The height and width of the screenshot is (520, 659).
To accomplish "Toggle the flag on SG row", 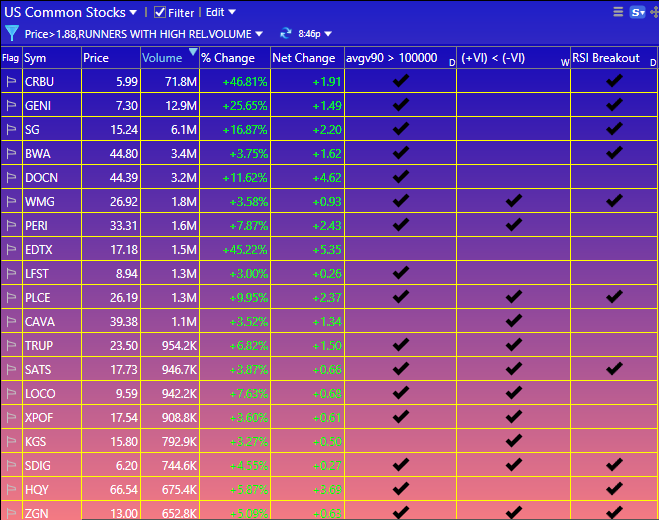I will 11,129.
